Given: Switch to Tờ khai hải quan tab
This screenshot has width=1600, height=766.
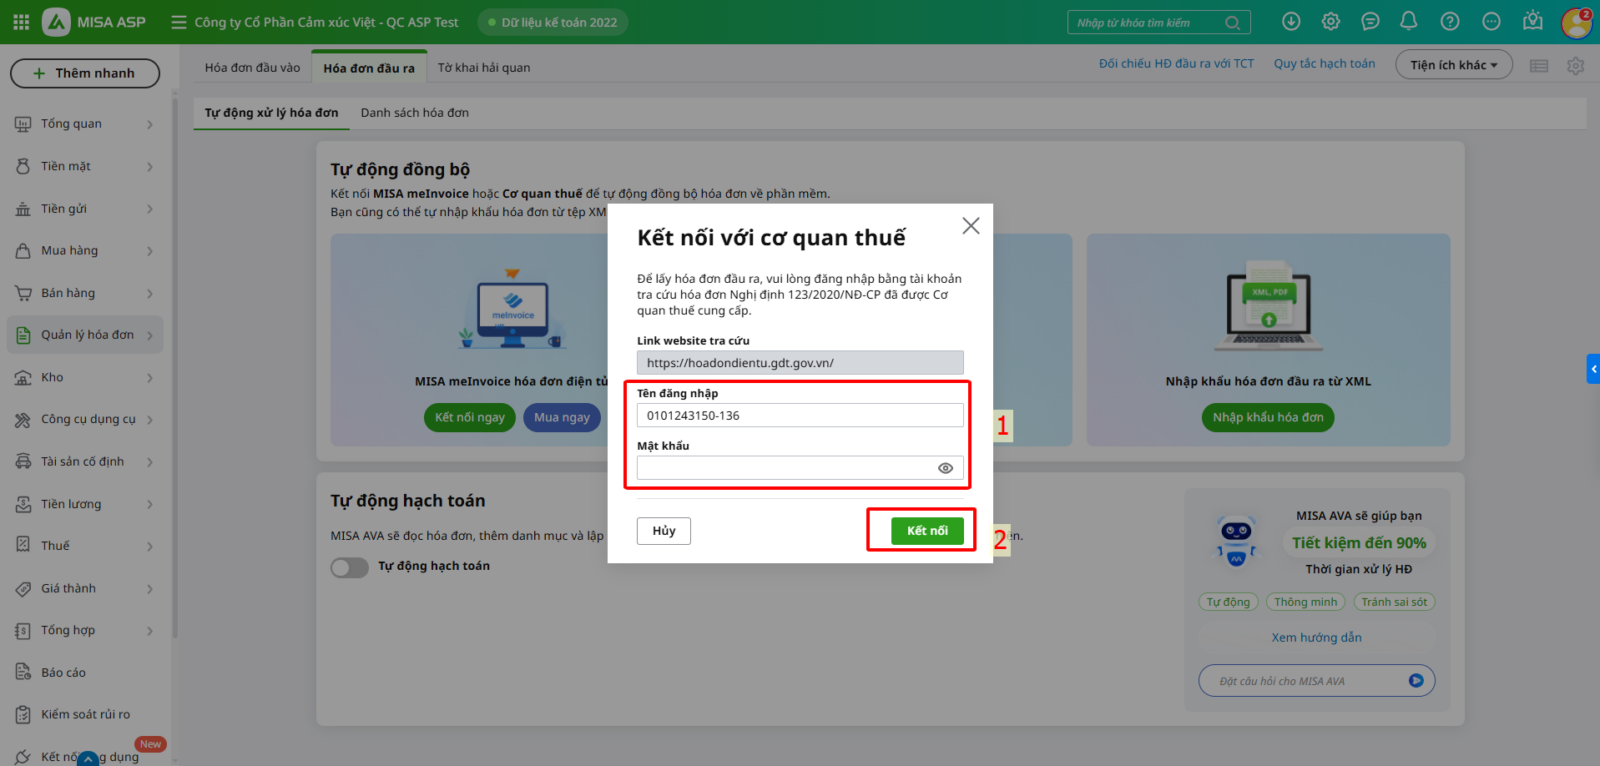Looking at the screenshot, I should coord(484,68).
